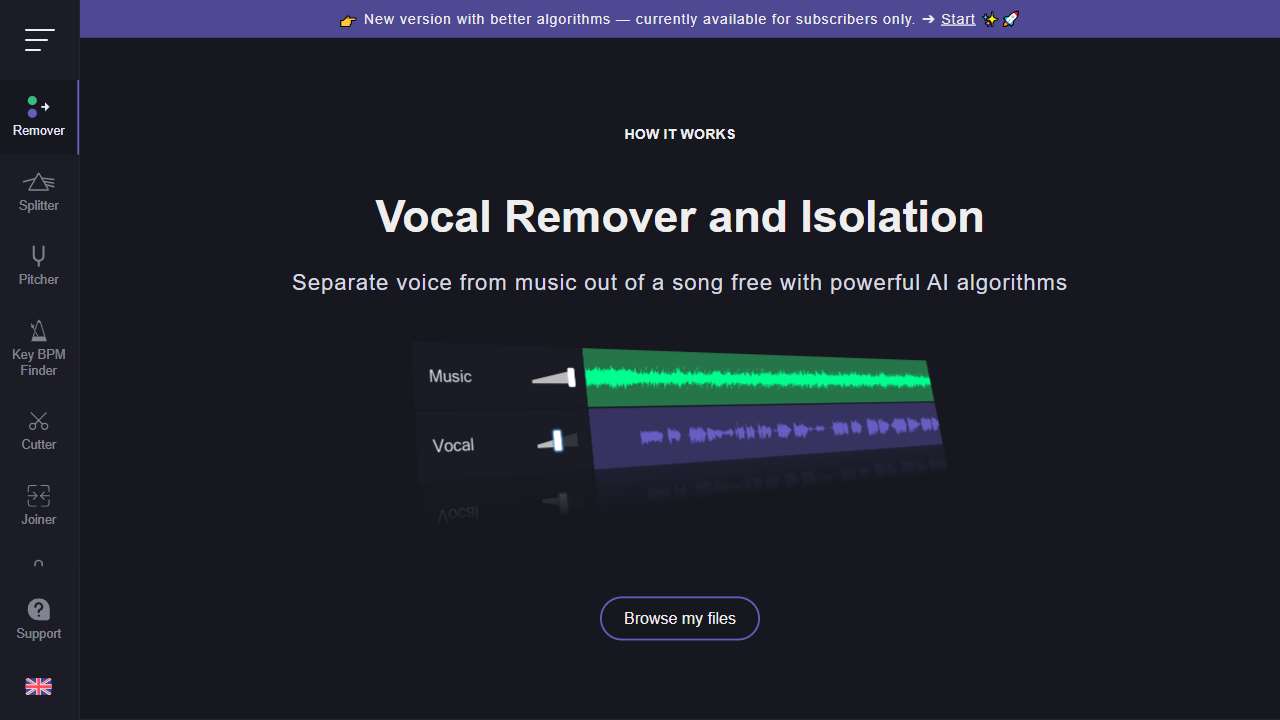The width and height of the screenshot is (1280, 720).
Task: Select the Splitter tool in the sidebar
Action: pyautogui.click(x=38, y=190)
